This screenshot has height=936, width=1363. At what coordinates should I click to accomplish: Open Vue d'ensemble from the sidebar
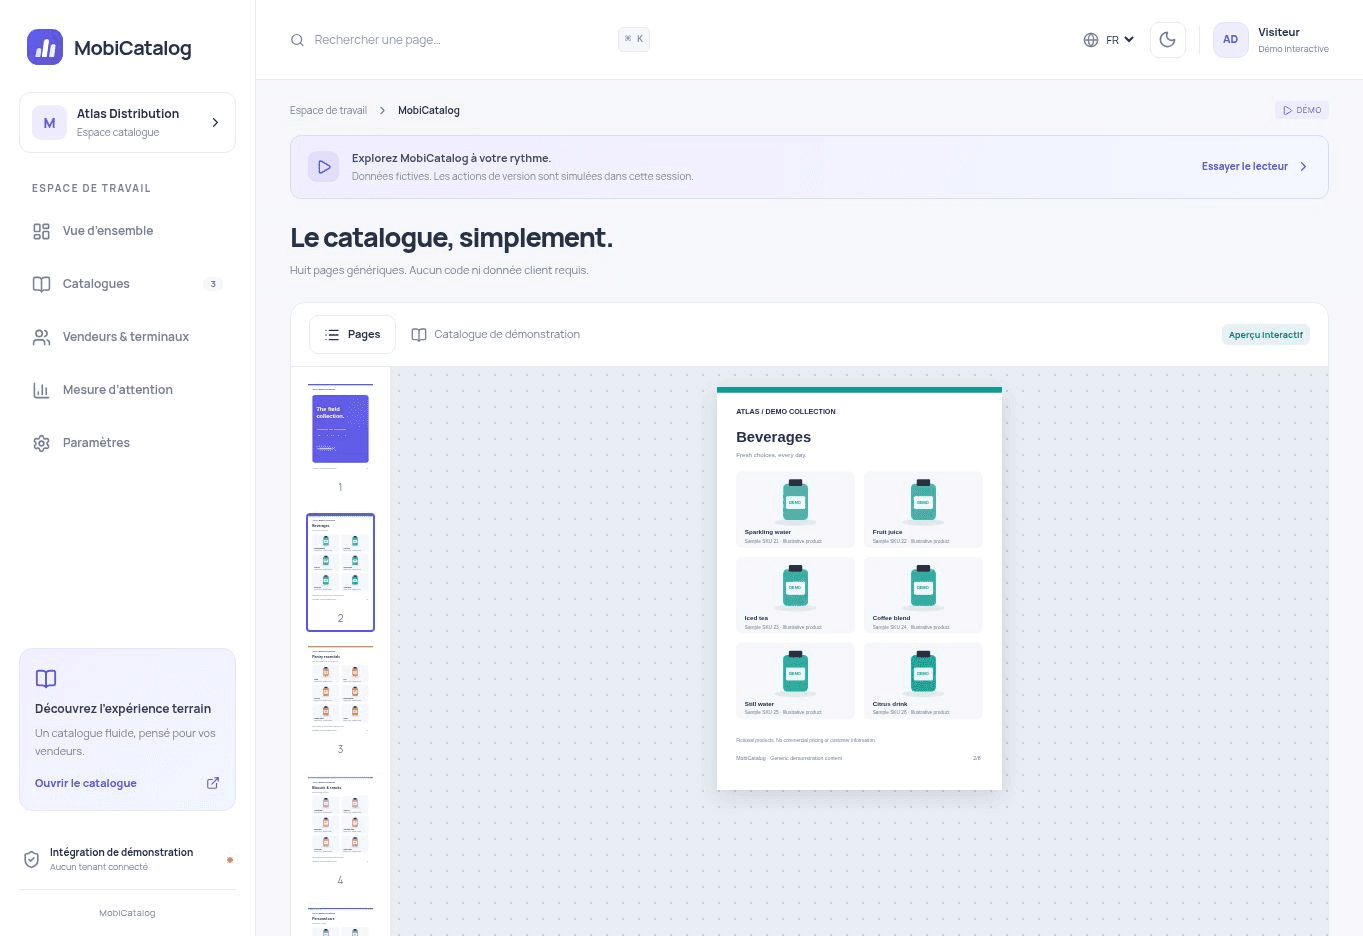(127, 231)
